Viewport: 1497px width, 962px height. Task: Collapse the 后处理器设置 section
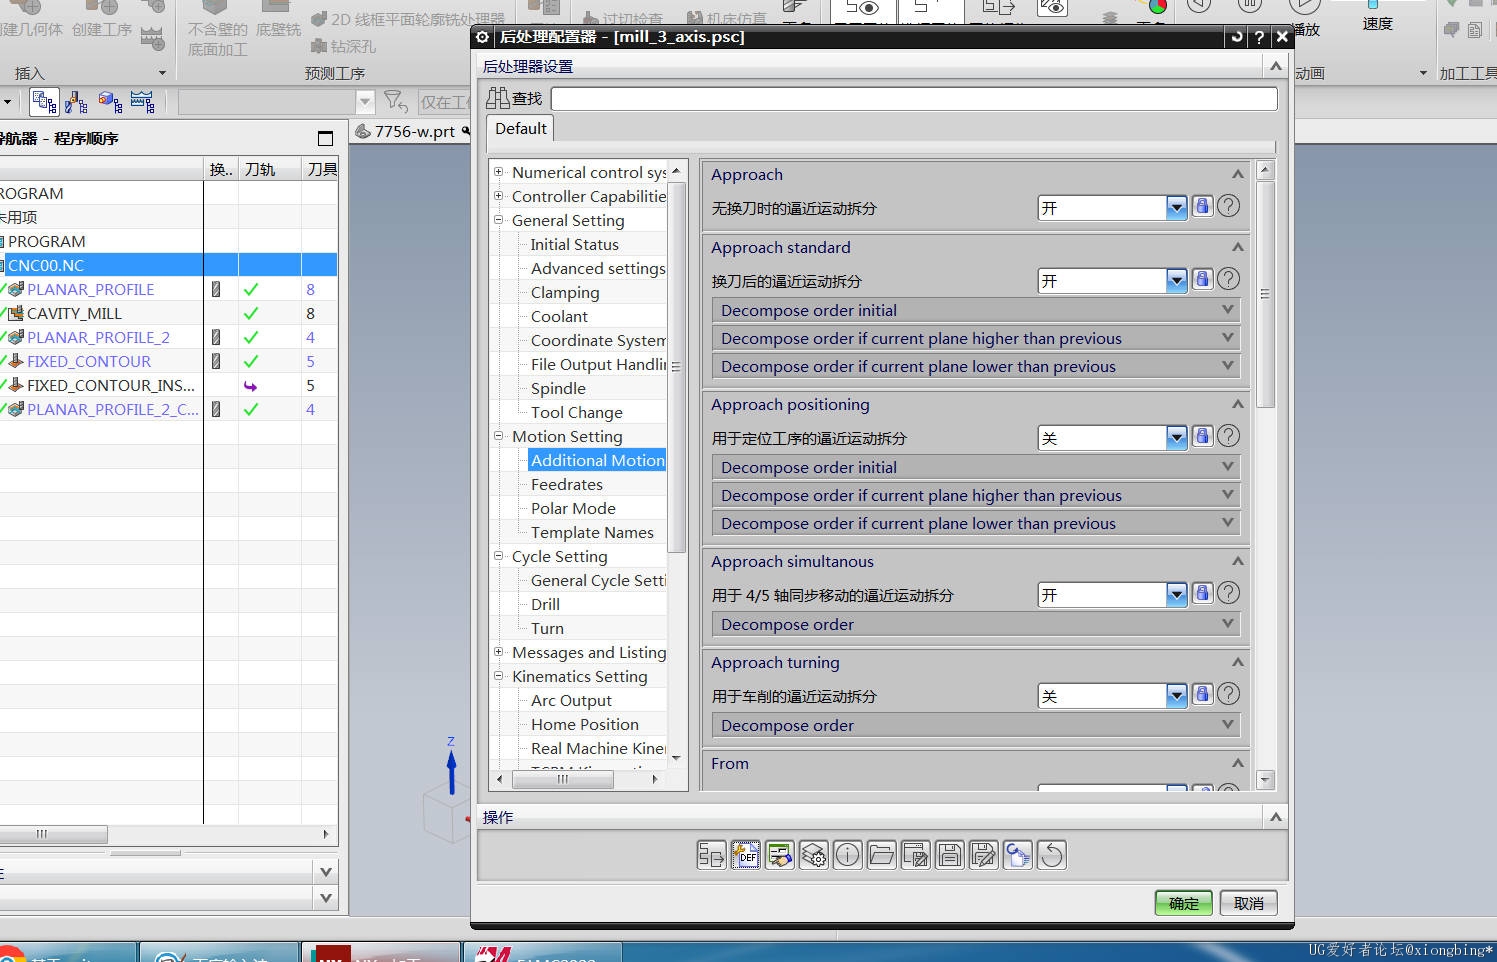[x=1275, y=66]
